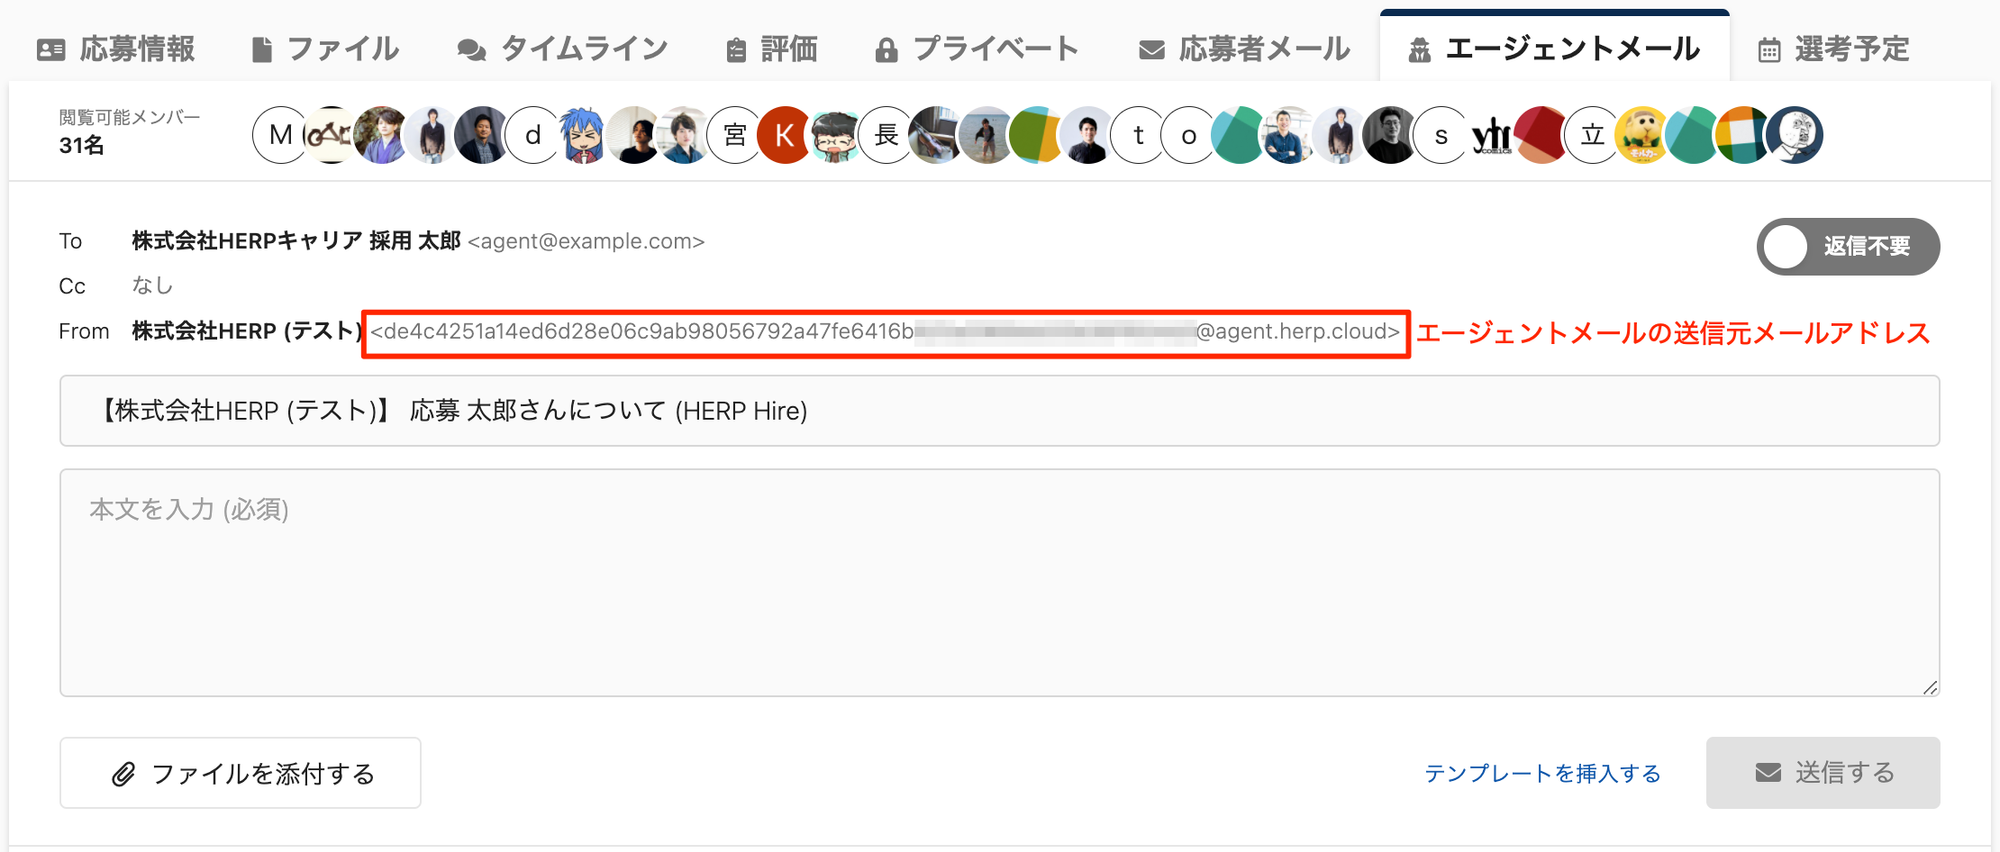The width and height of the screenshot is (2000, 852).
Task: Toggle the 返信不要 switch
Action: [x=1848, y=246]
